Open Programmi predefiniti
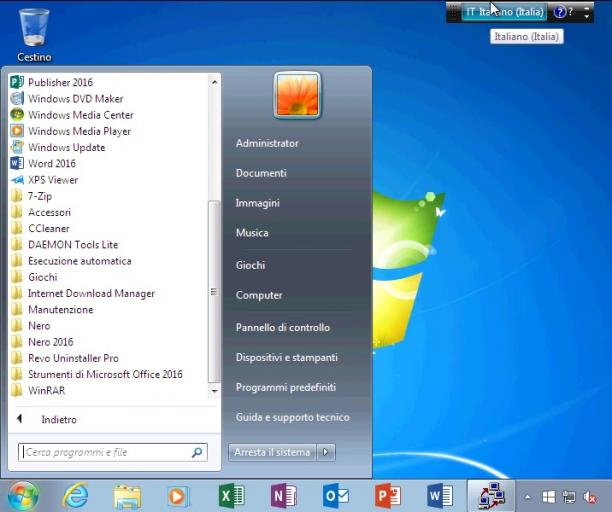Screen dimensions: 612x512 [x=286, y=388]
